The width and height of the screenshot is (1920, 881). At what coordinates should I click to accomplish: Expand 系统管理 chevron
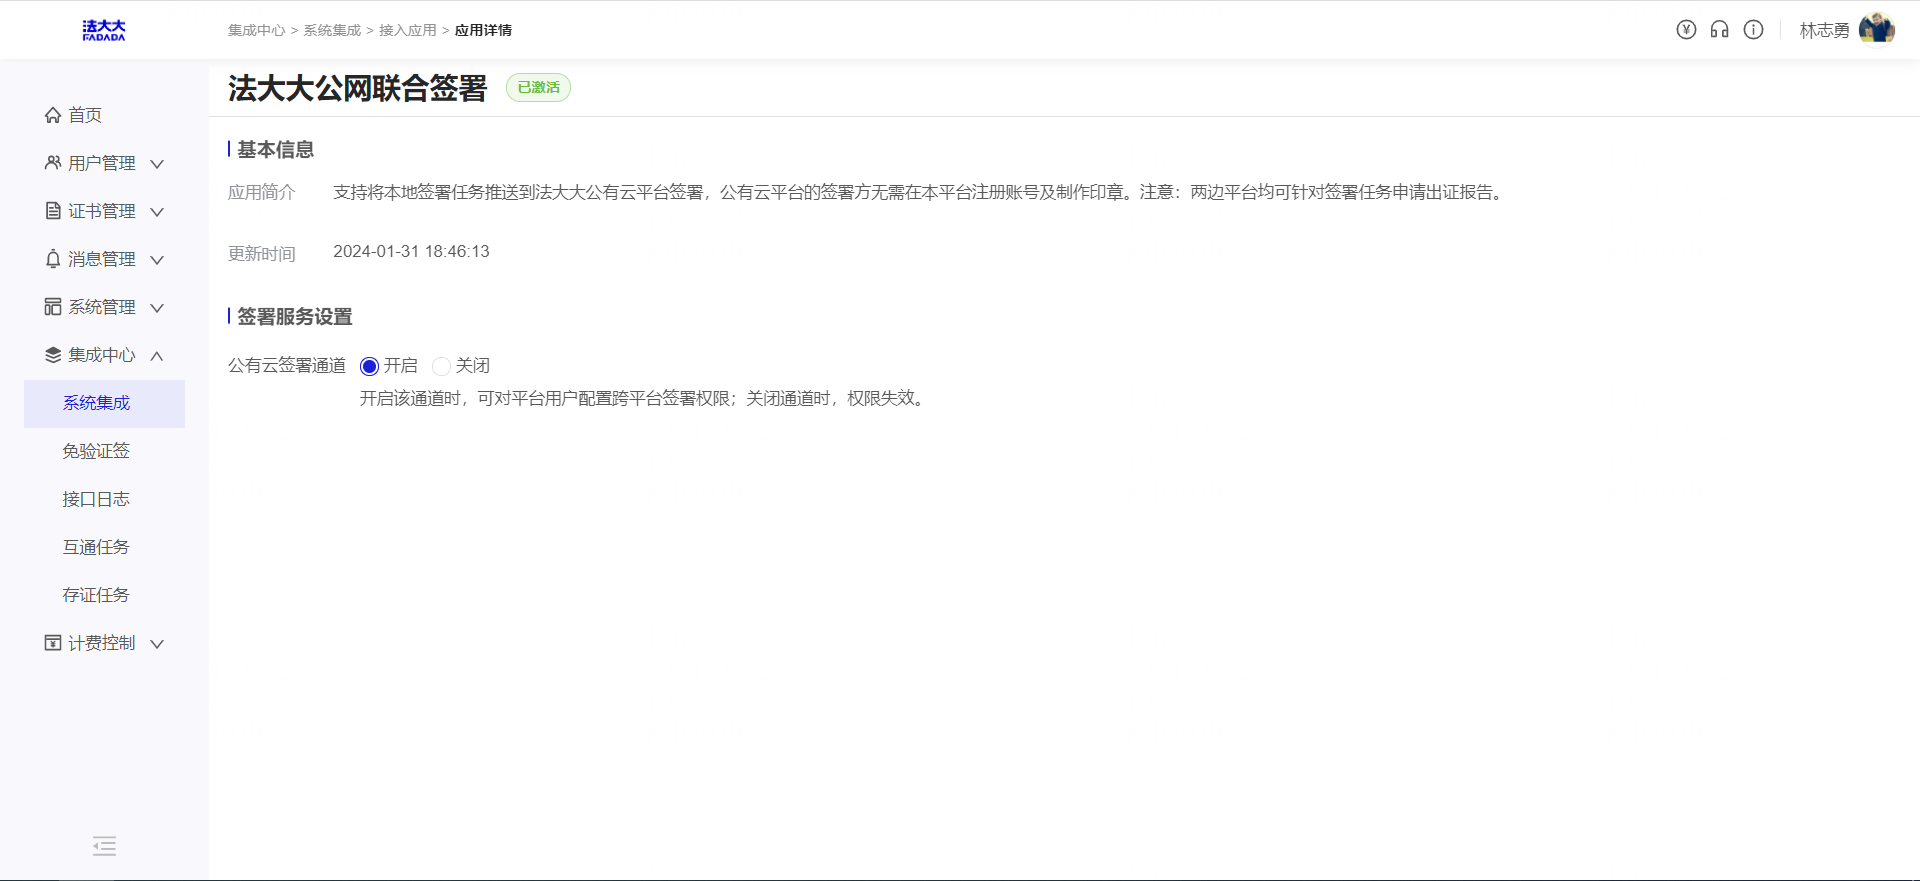[157, 308]
